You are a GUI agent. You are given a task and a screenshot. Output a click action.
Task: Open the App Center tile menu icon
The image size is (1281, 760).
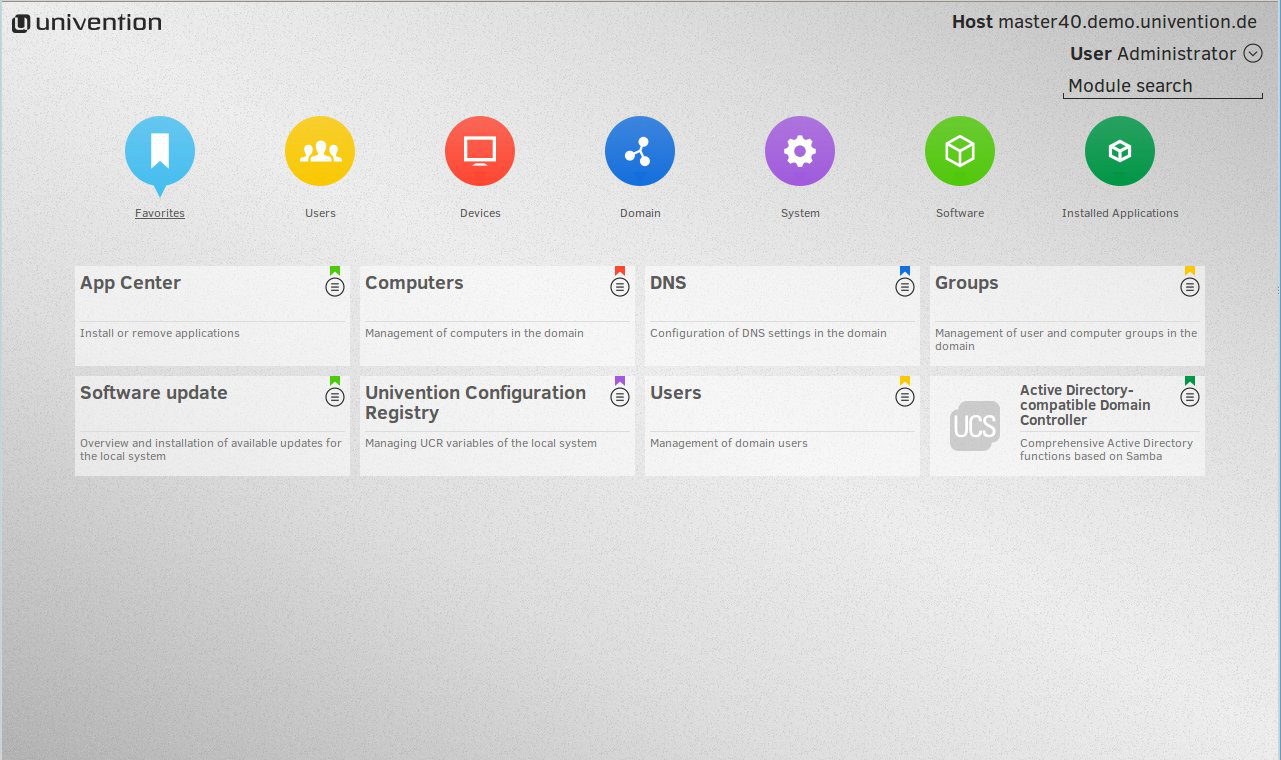pos(335,287)
